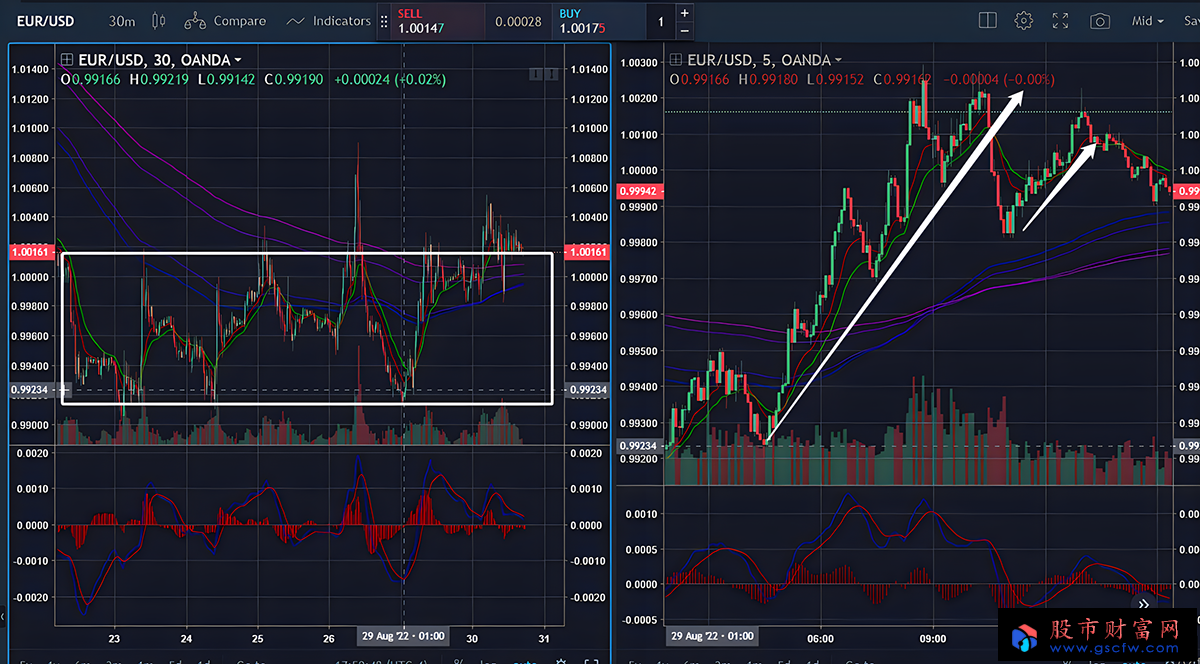Click the trade panel drag handle

pyautogui.click(x=384, y=20)
